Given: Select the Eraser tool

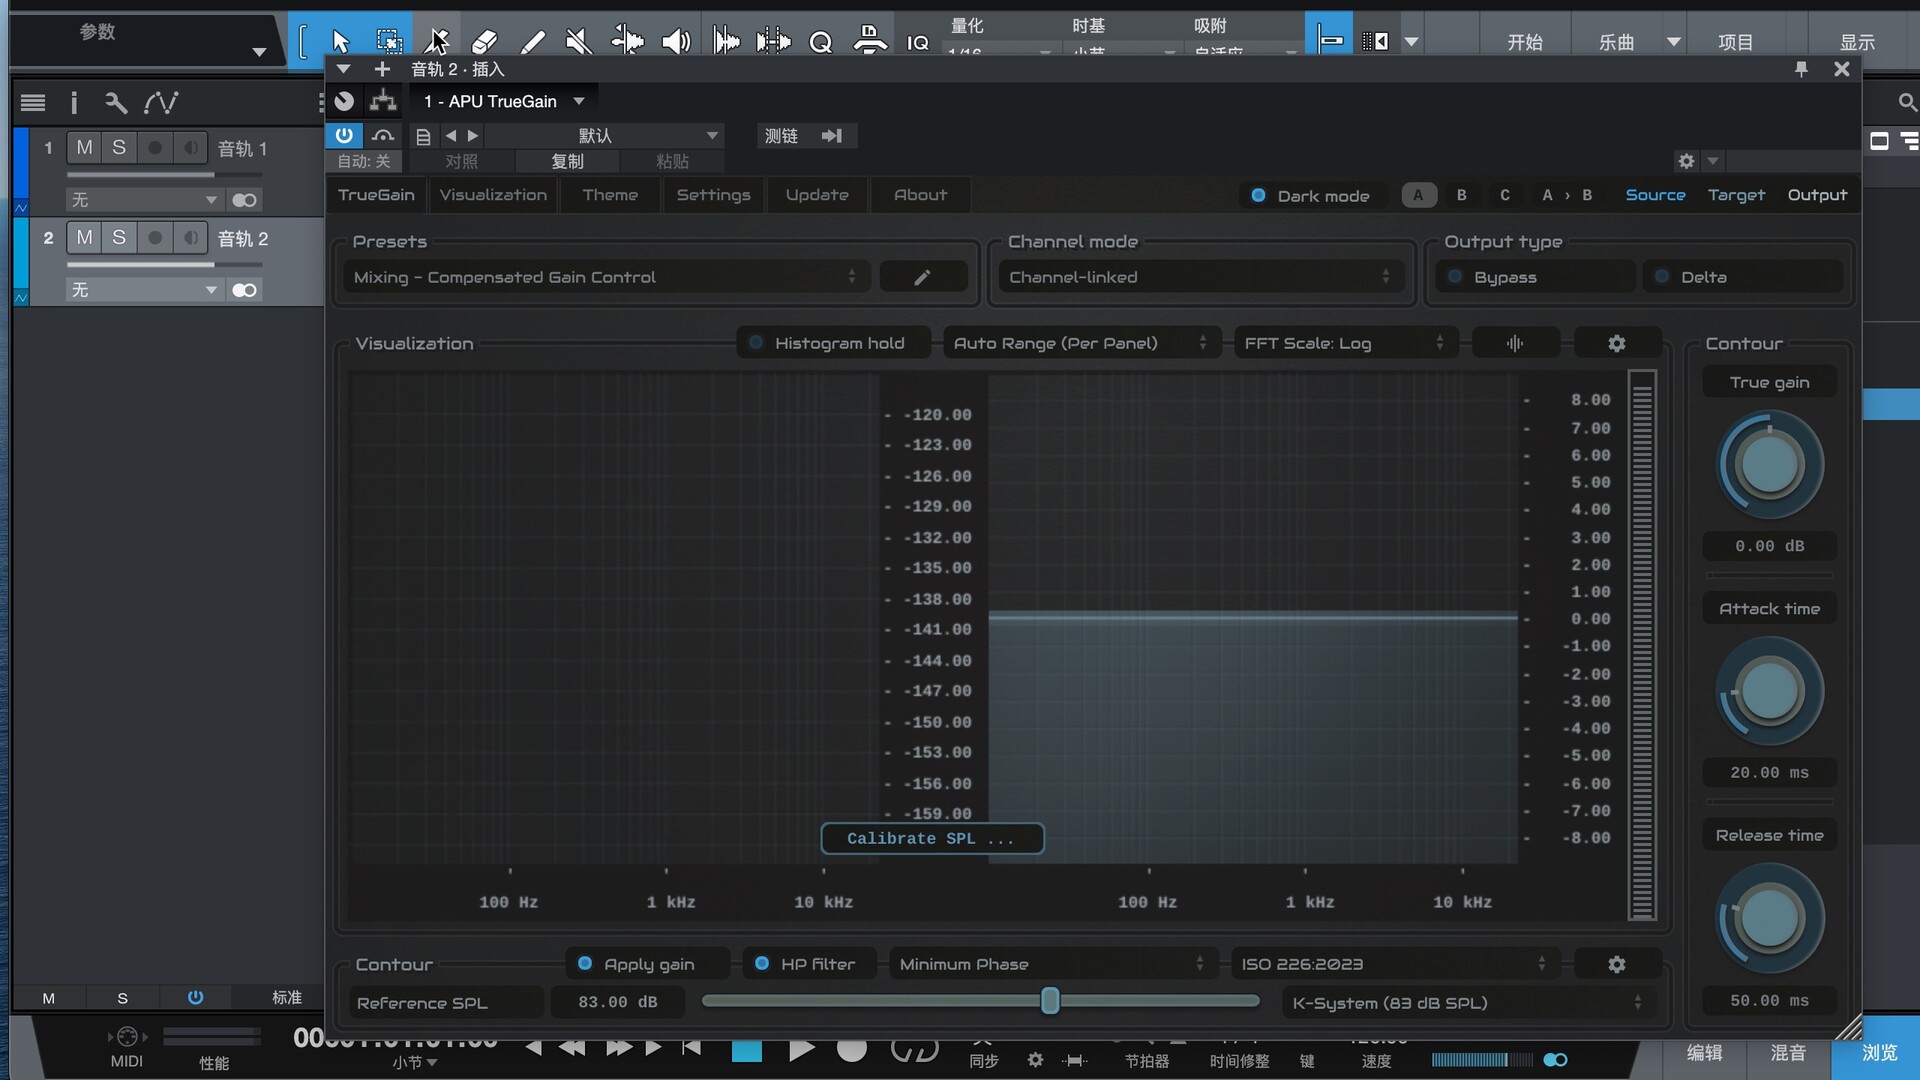Looking at the screenshot, I should tap(484, 41).
